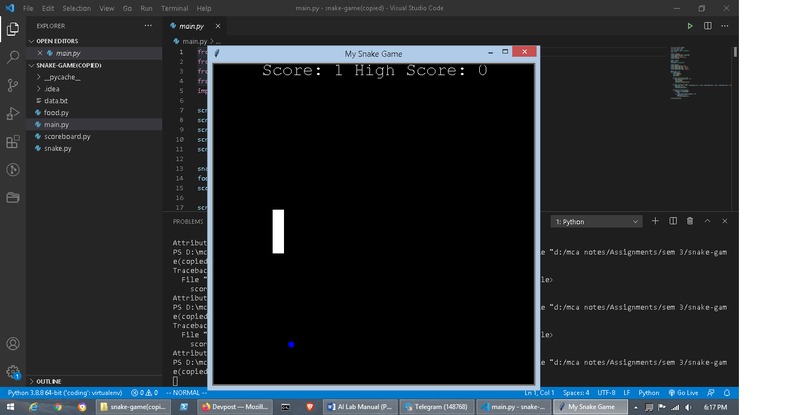Open the Git graph icon in activity bar
This screenshot has height=415, width=806.
pyautogui.click(x=13, y=170)
